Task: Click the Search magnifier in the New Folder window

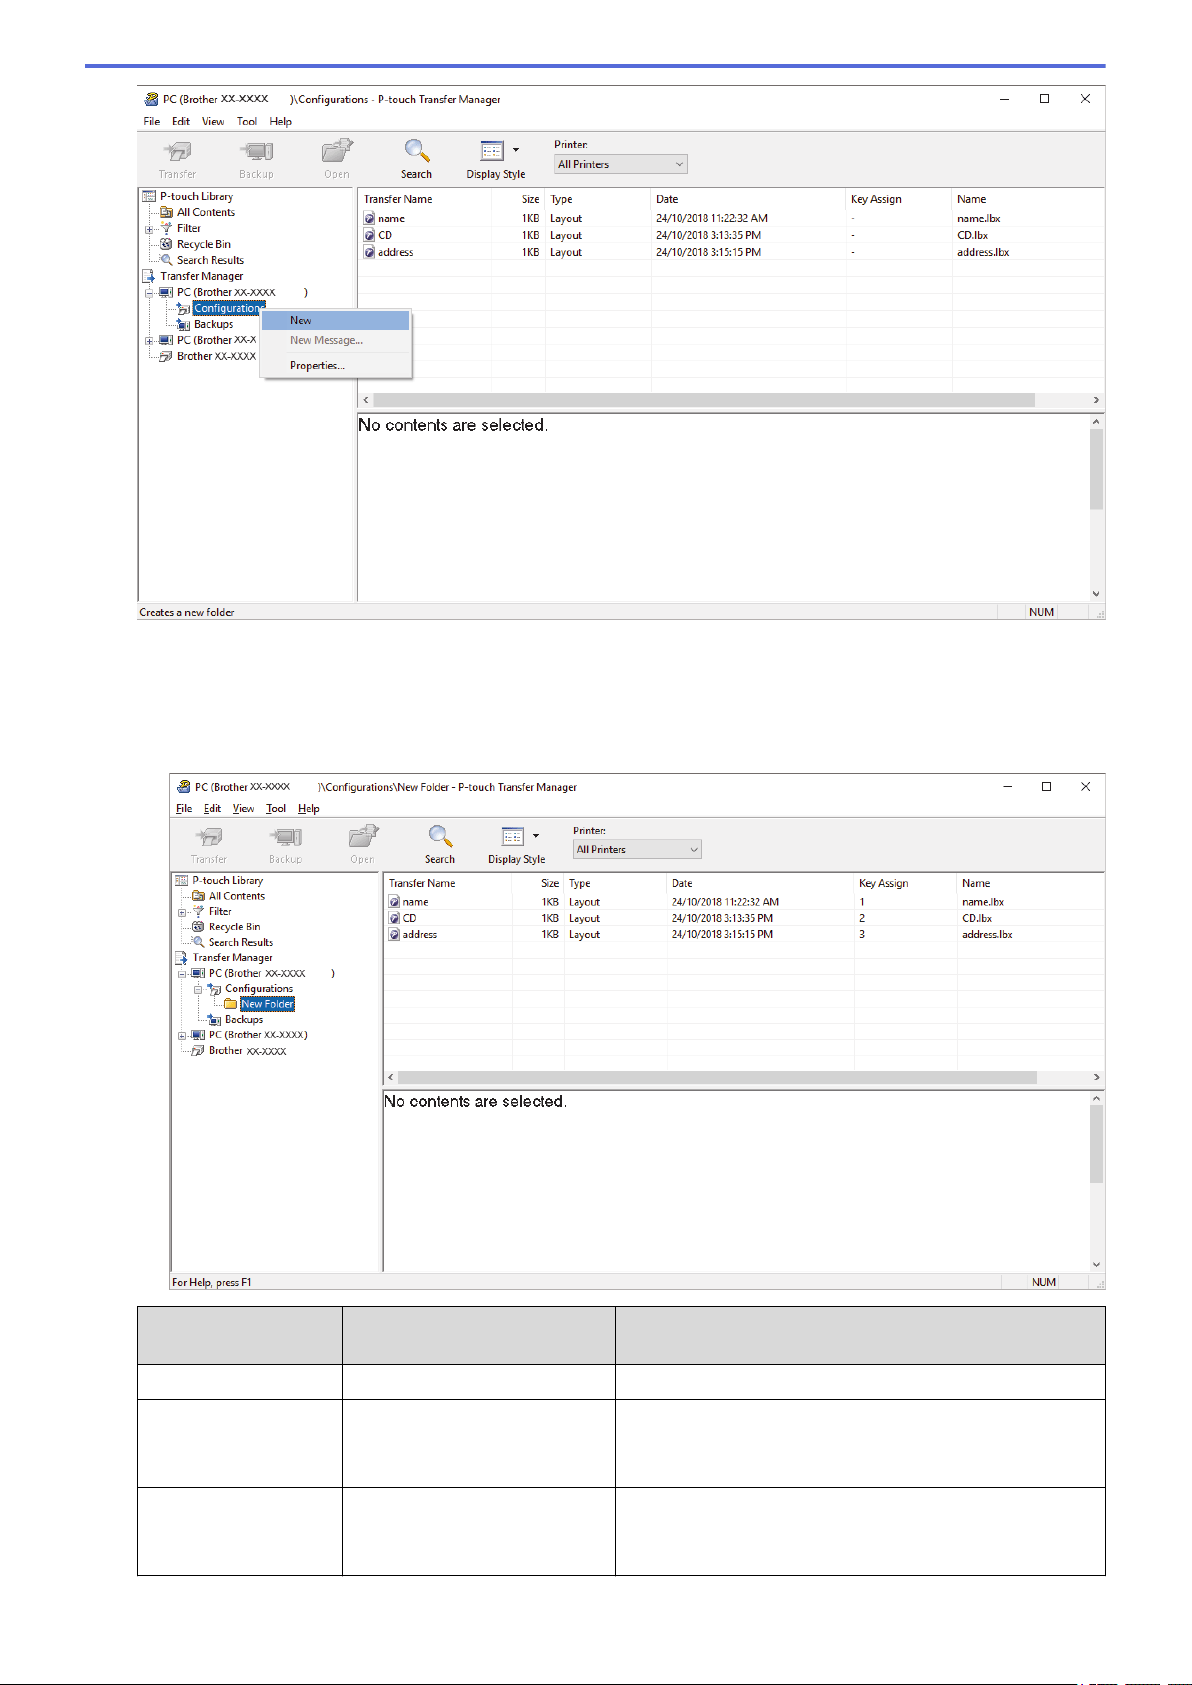Action: 440,836
